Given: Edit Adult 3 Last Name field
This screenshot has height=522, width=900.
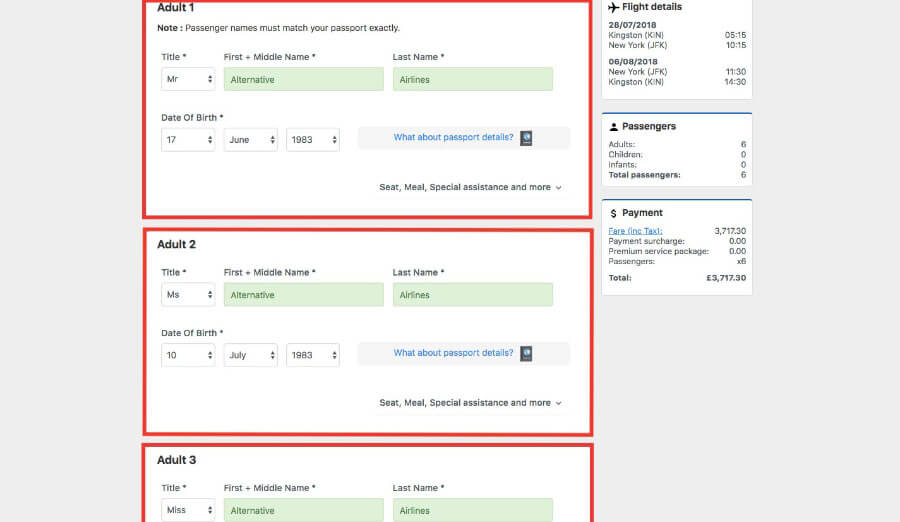Looking at the screenshot, I should pyautogui.click(x=472, y=510).
